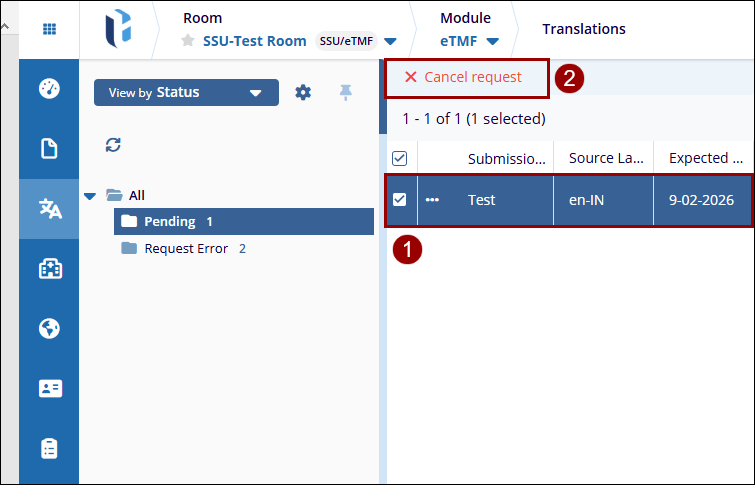The height and width of the screenshot is (485, 755).
Task: Pin the folder panel with the pin icon
Action: [x=345, y=92]
